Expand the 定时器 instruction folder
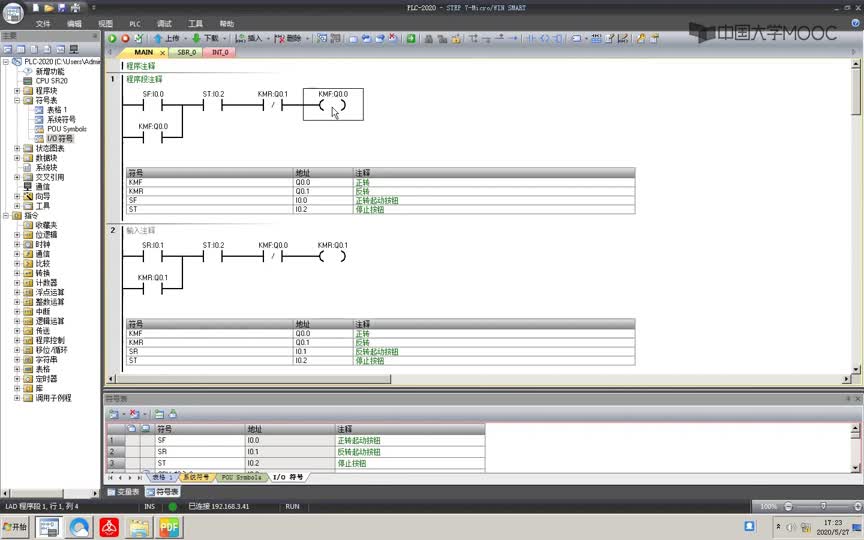The width and height of the screenshot is (864, 540). (17, 379)
